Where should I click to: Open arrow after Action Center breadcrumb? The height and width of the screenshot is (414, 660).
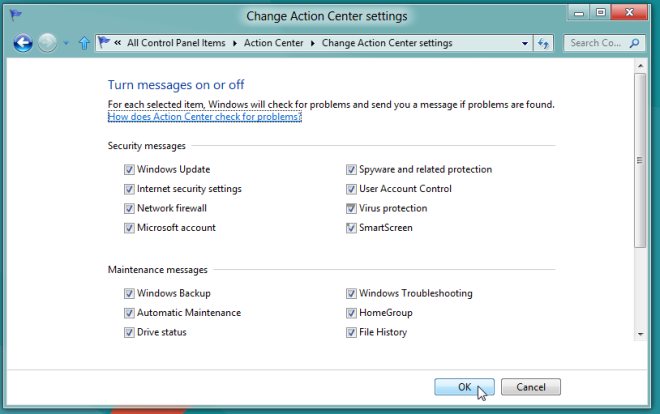click(x=312, y=43)
